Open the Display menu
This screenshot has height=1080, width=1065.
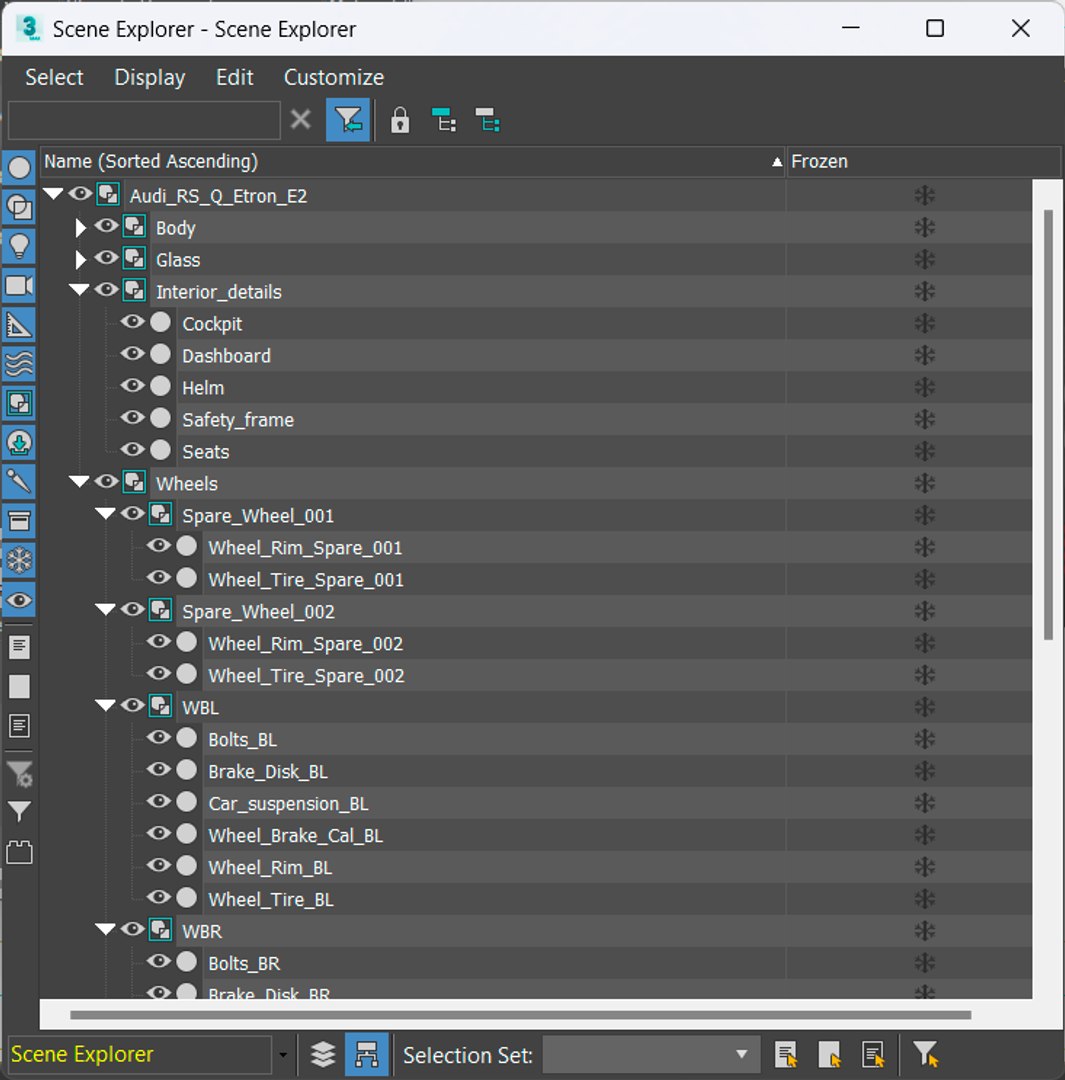pyautogui.click(x=149, y=77)
